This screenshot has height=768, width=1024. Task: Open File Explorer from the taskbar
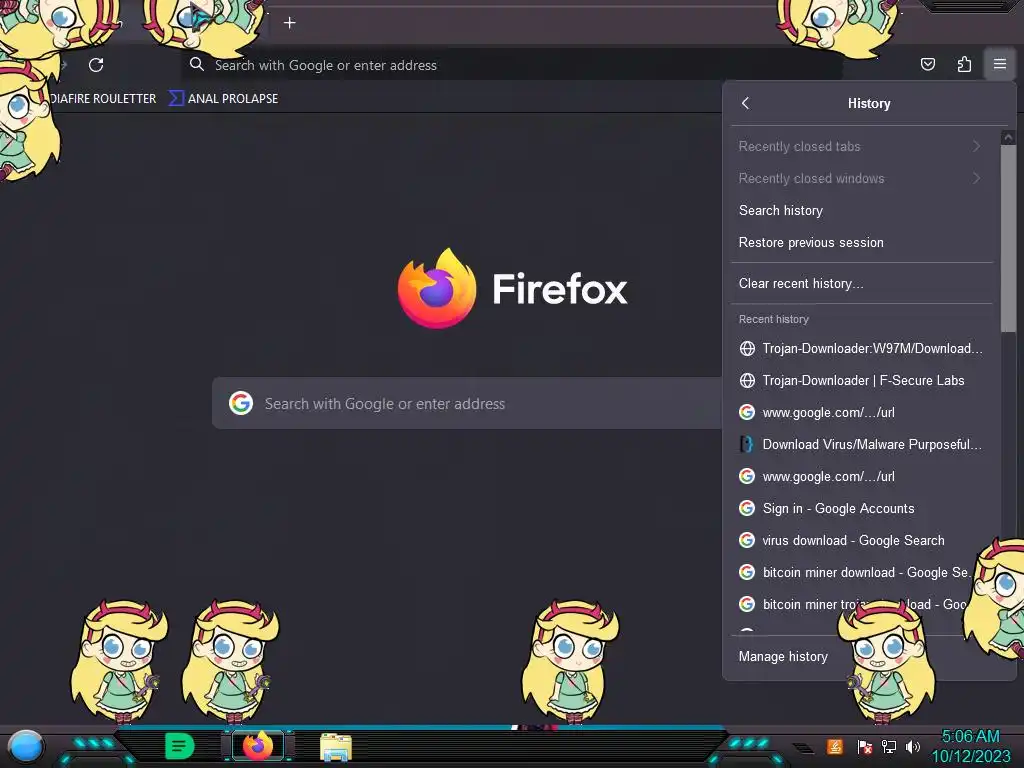[x=336, y=747]
